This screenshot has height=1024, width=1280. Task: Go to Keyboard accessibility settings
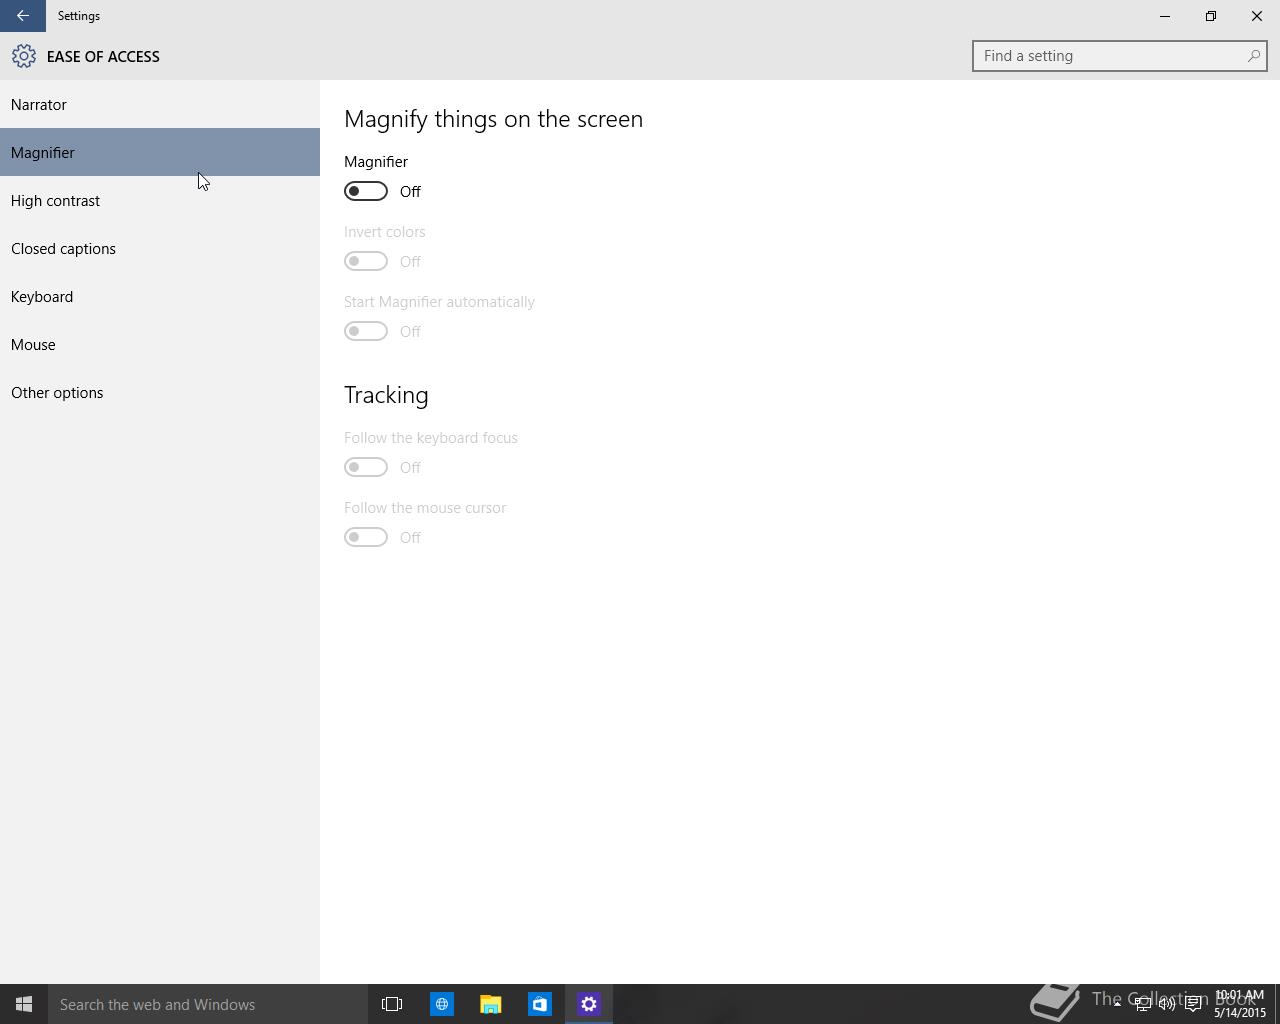pos(160,296)
